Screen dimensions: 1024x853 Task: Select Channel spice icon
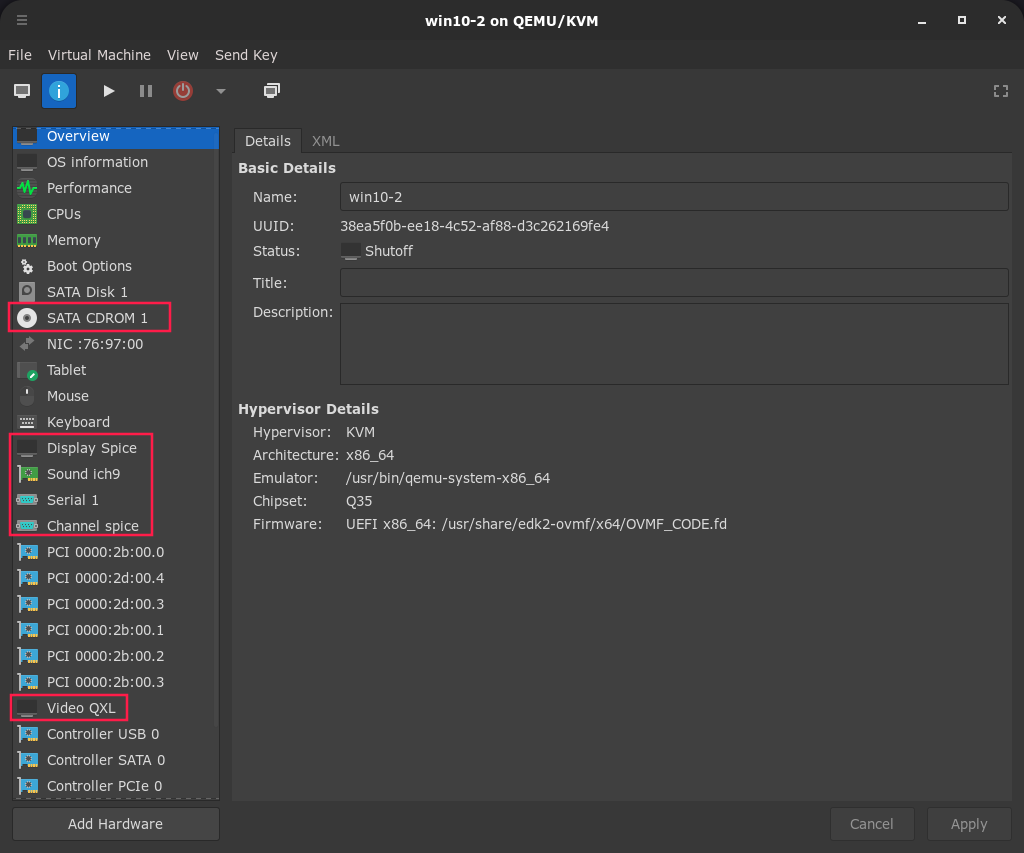(x=27, y=526)
